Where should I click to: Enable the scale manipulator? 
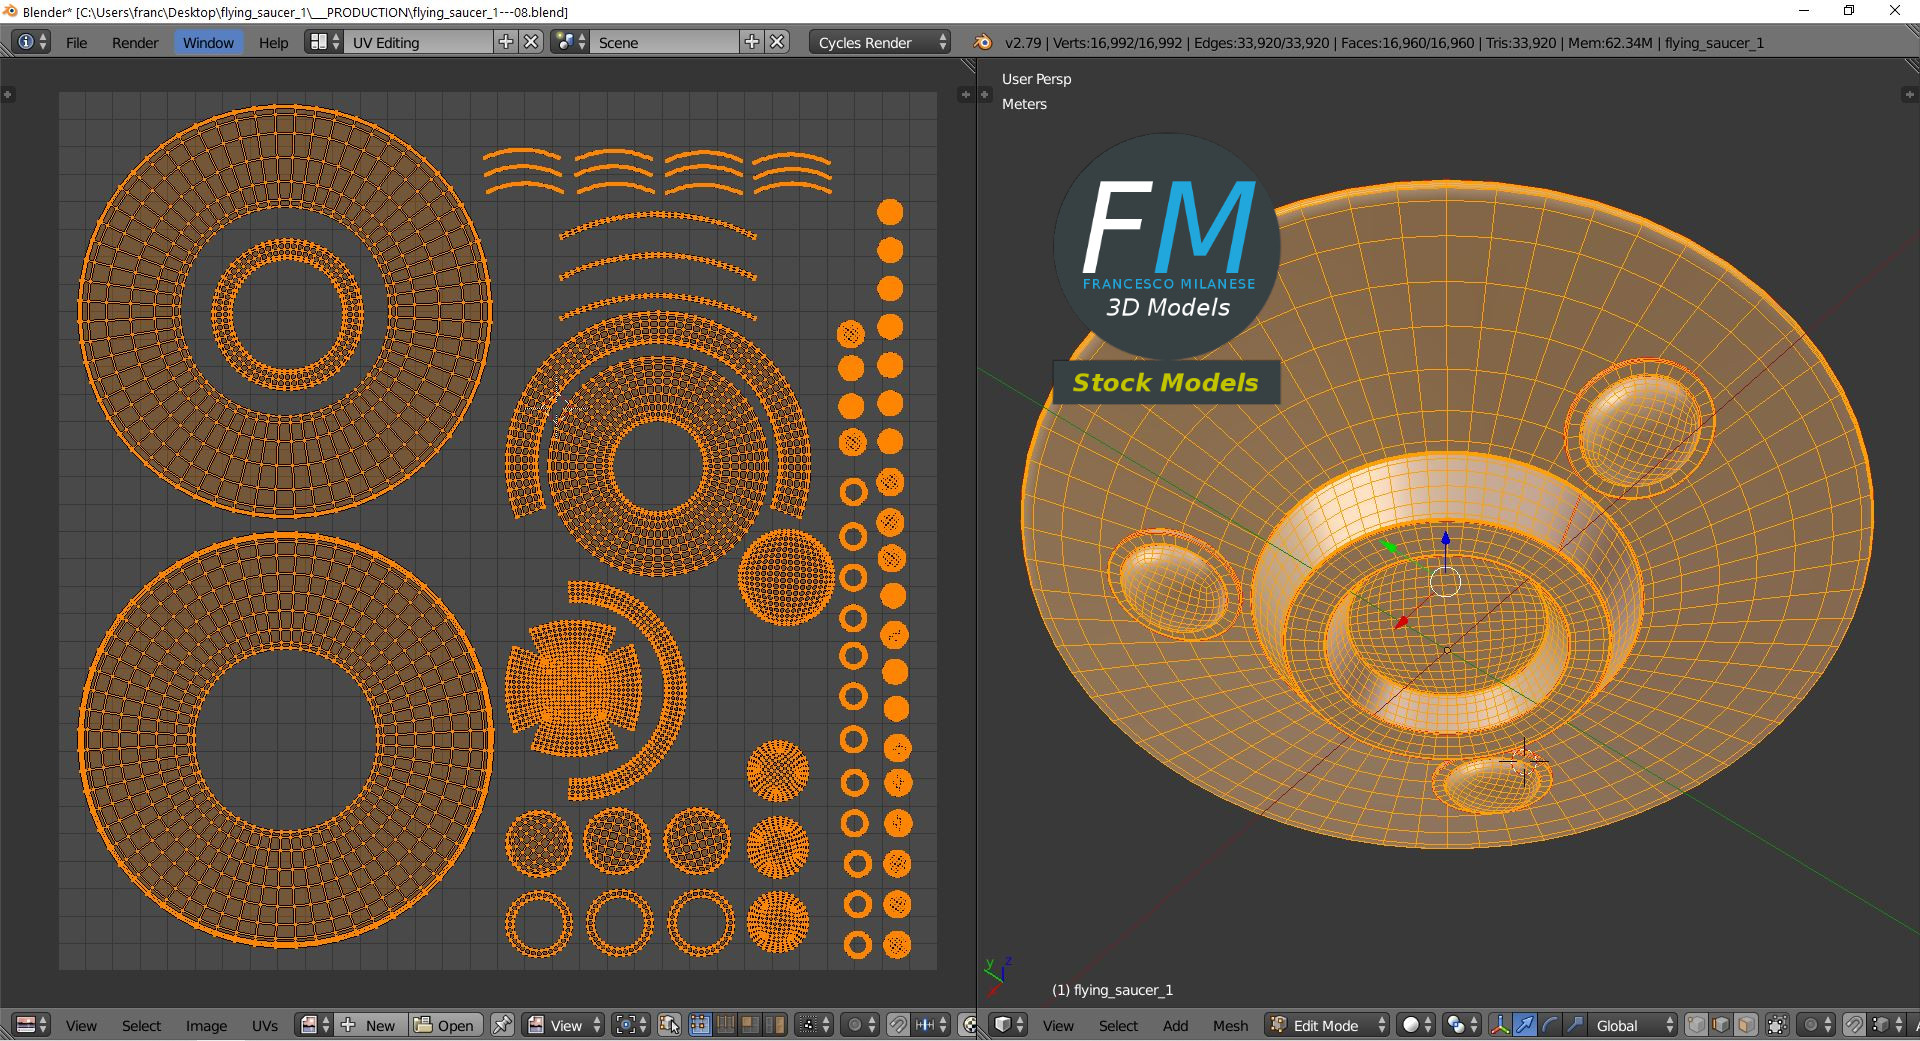pos(1575,1025)
